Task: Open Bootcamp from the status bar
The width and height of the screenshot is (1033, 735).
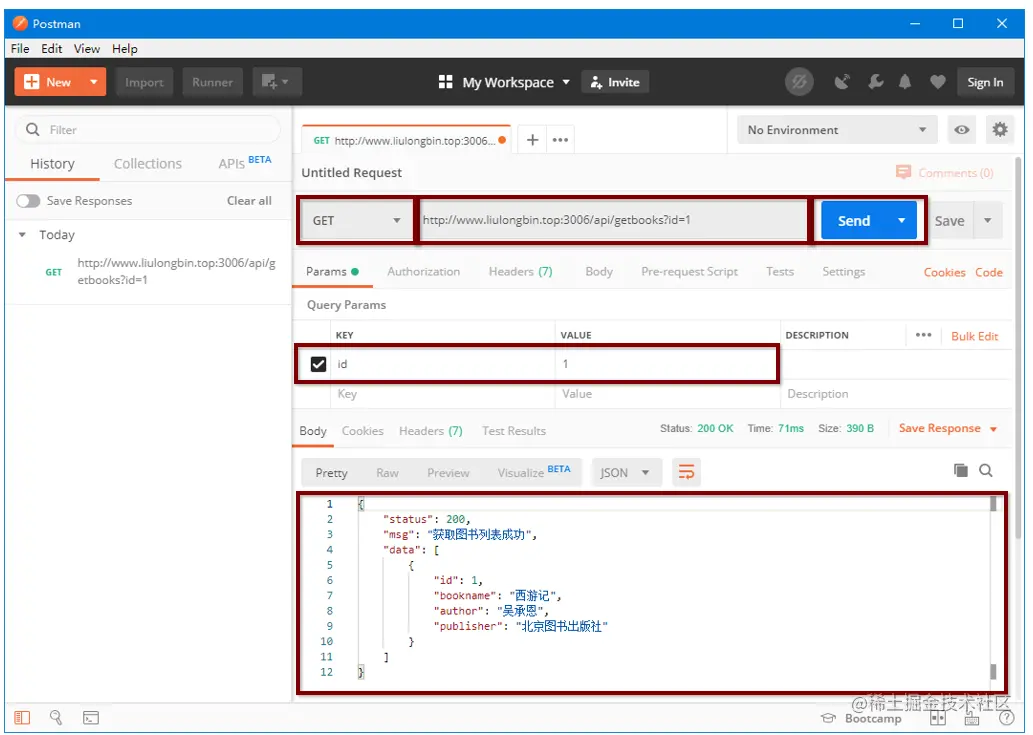Action: pos(861,718)
